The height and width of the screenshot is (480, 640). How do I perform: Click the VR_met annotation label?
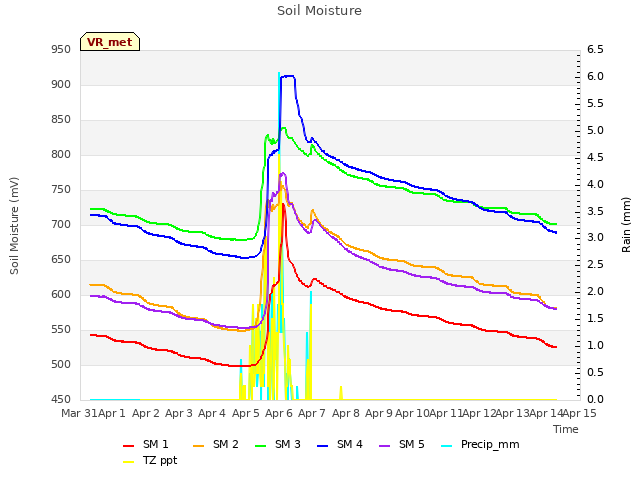point(110,42)
